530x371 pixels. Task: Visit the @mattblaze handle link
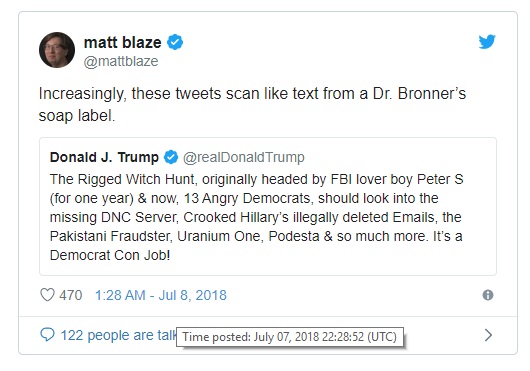[x=121, y=61]
